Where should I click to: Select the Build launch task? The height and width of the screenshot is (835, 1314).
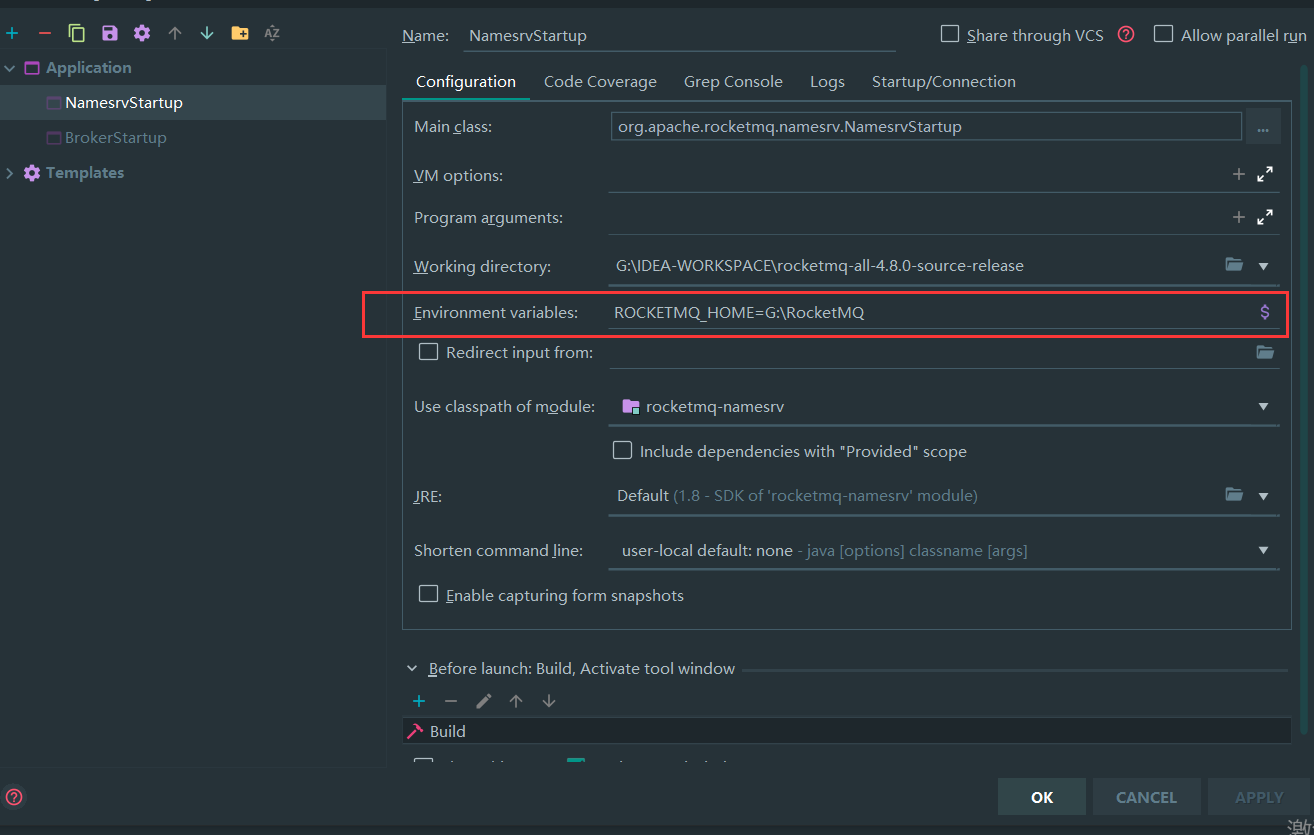coord(846,731)
